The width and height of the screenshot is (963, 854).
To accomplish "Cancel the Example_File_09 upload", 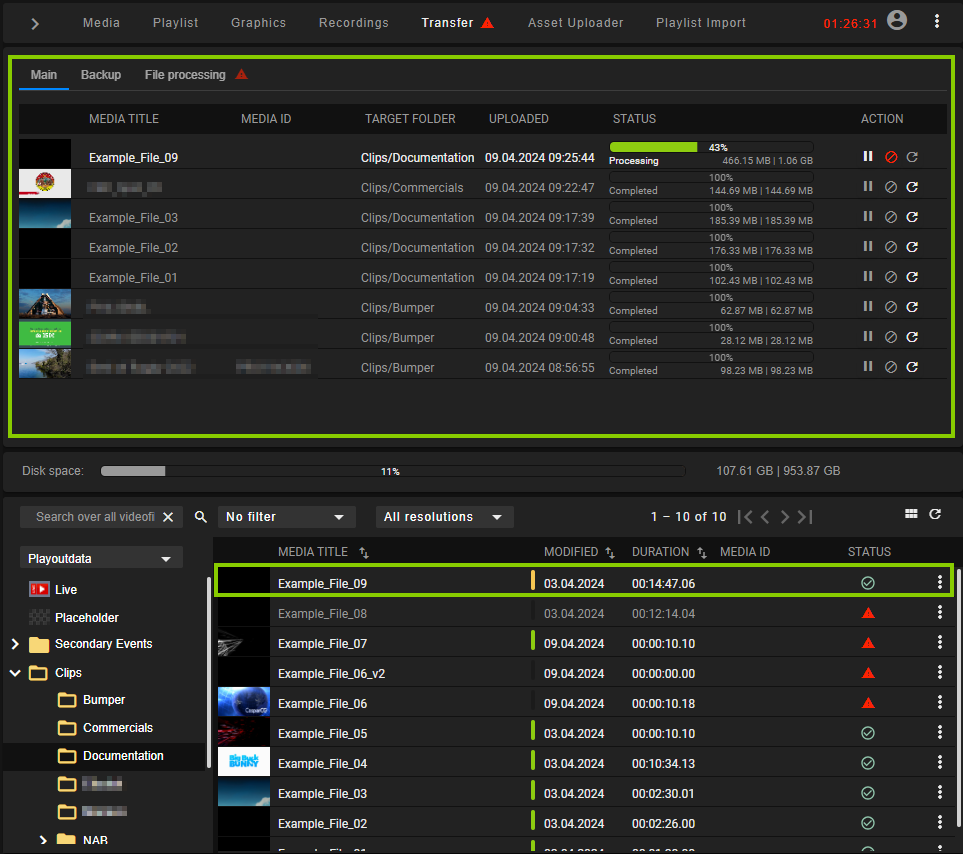I will (x=890, y=157).
